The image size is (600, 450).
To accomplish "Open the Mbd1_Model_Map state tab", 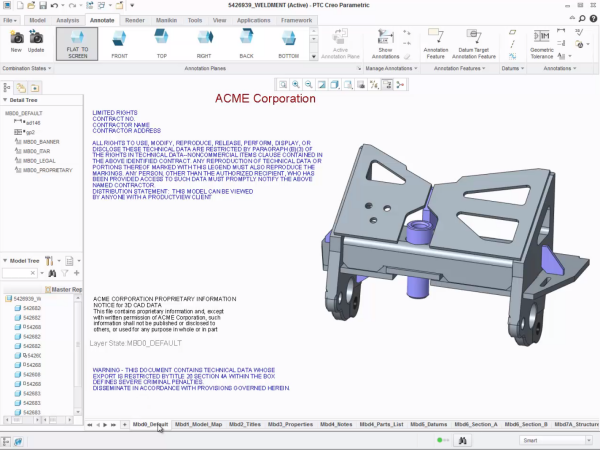I will click(x=198, y=424).
